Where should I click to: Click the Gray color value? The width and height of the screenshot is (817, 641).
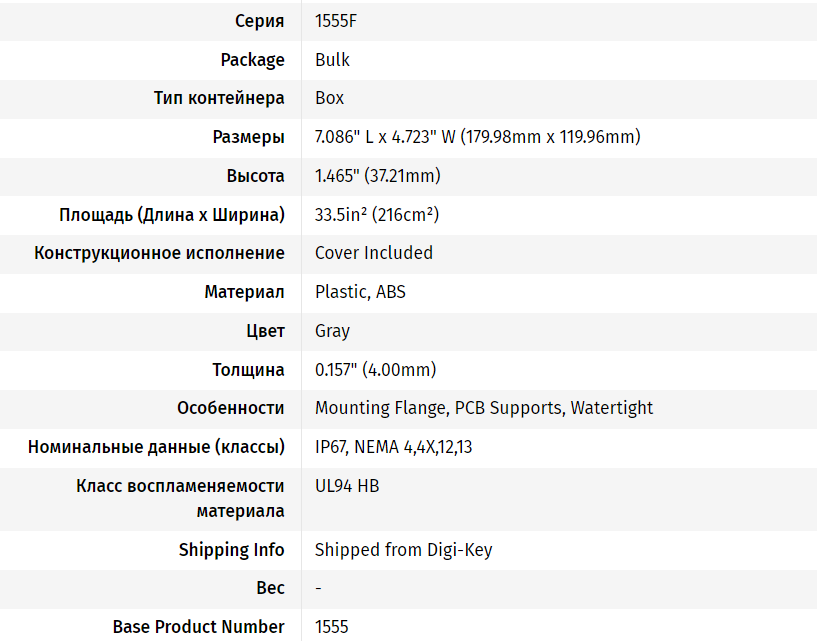[332, 331]
